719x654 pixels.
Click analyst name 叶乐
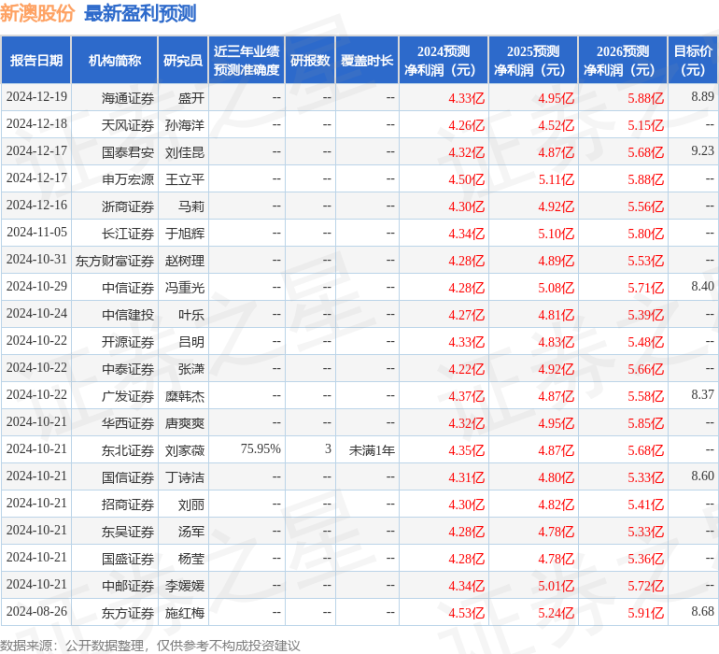click(191, 315)
